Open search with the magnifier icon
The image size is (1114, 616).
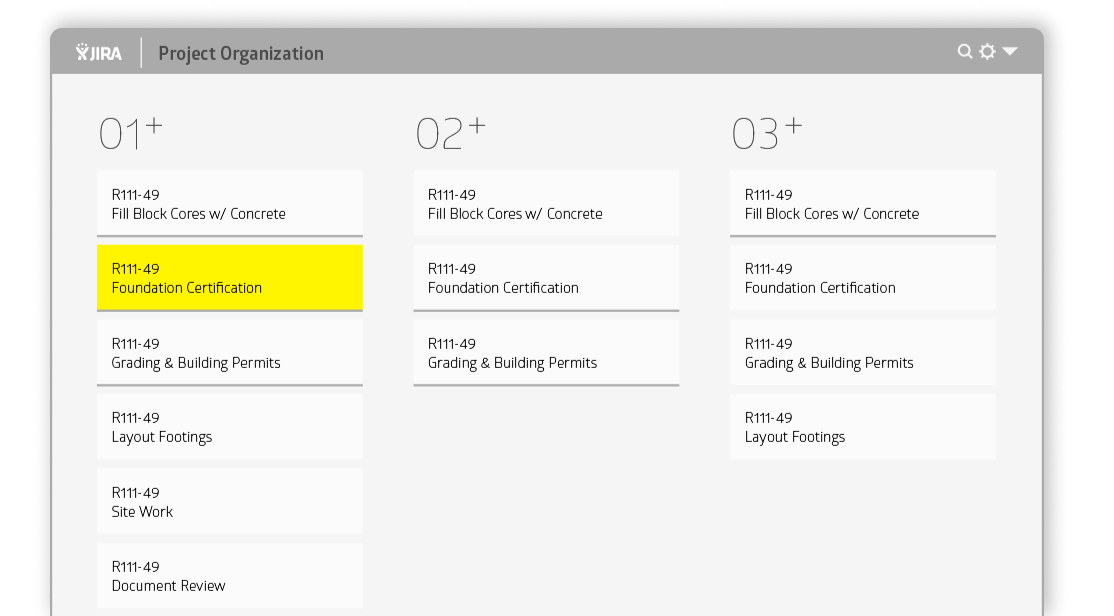point(965,51)
